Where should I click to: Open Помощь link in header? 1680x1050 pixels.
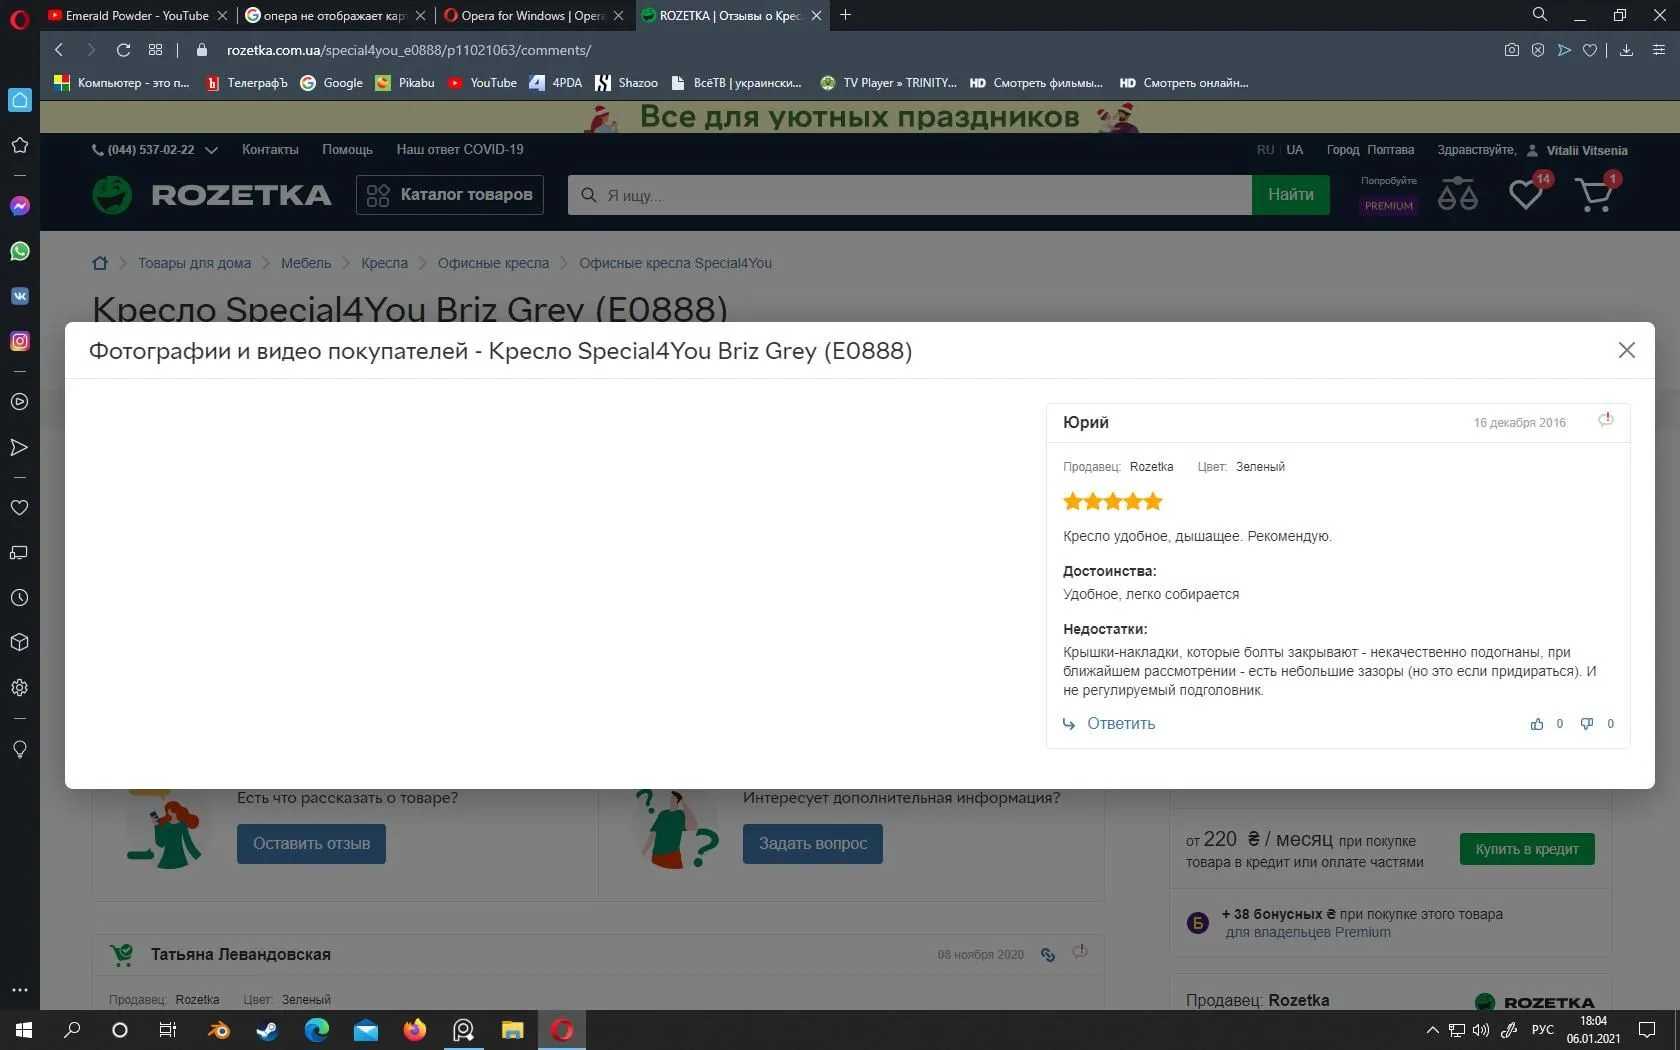point(347,150)
